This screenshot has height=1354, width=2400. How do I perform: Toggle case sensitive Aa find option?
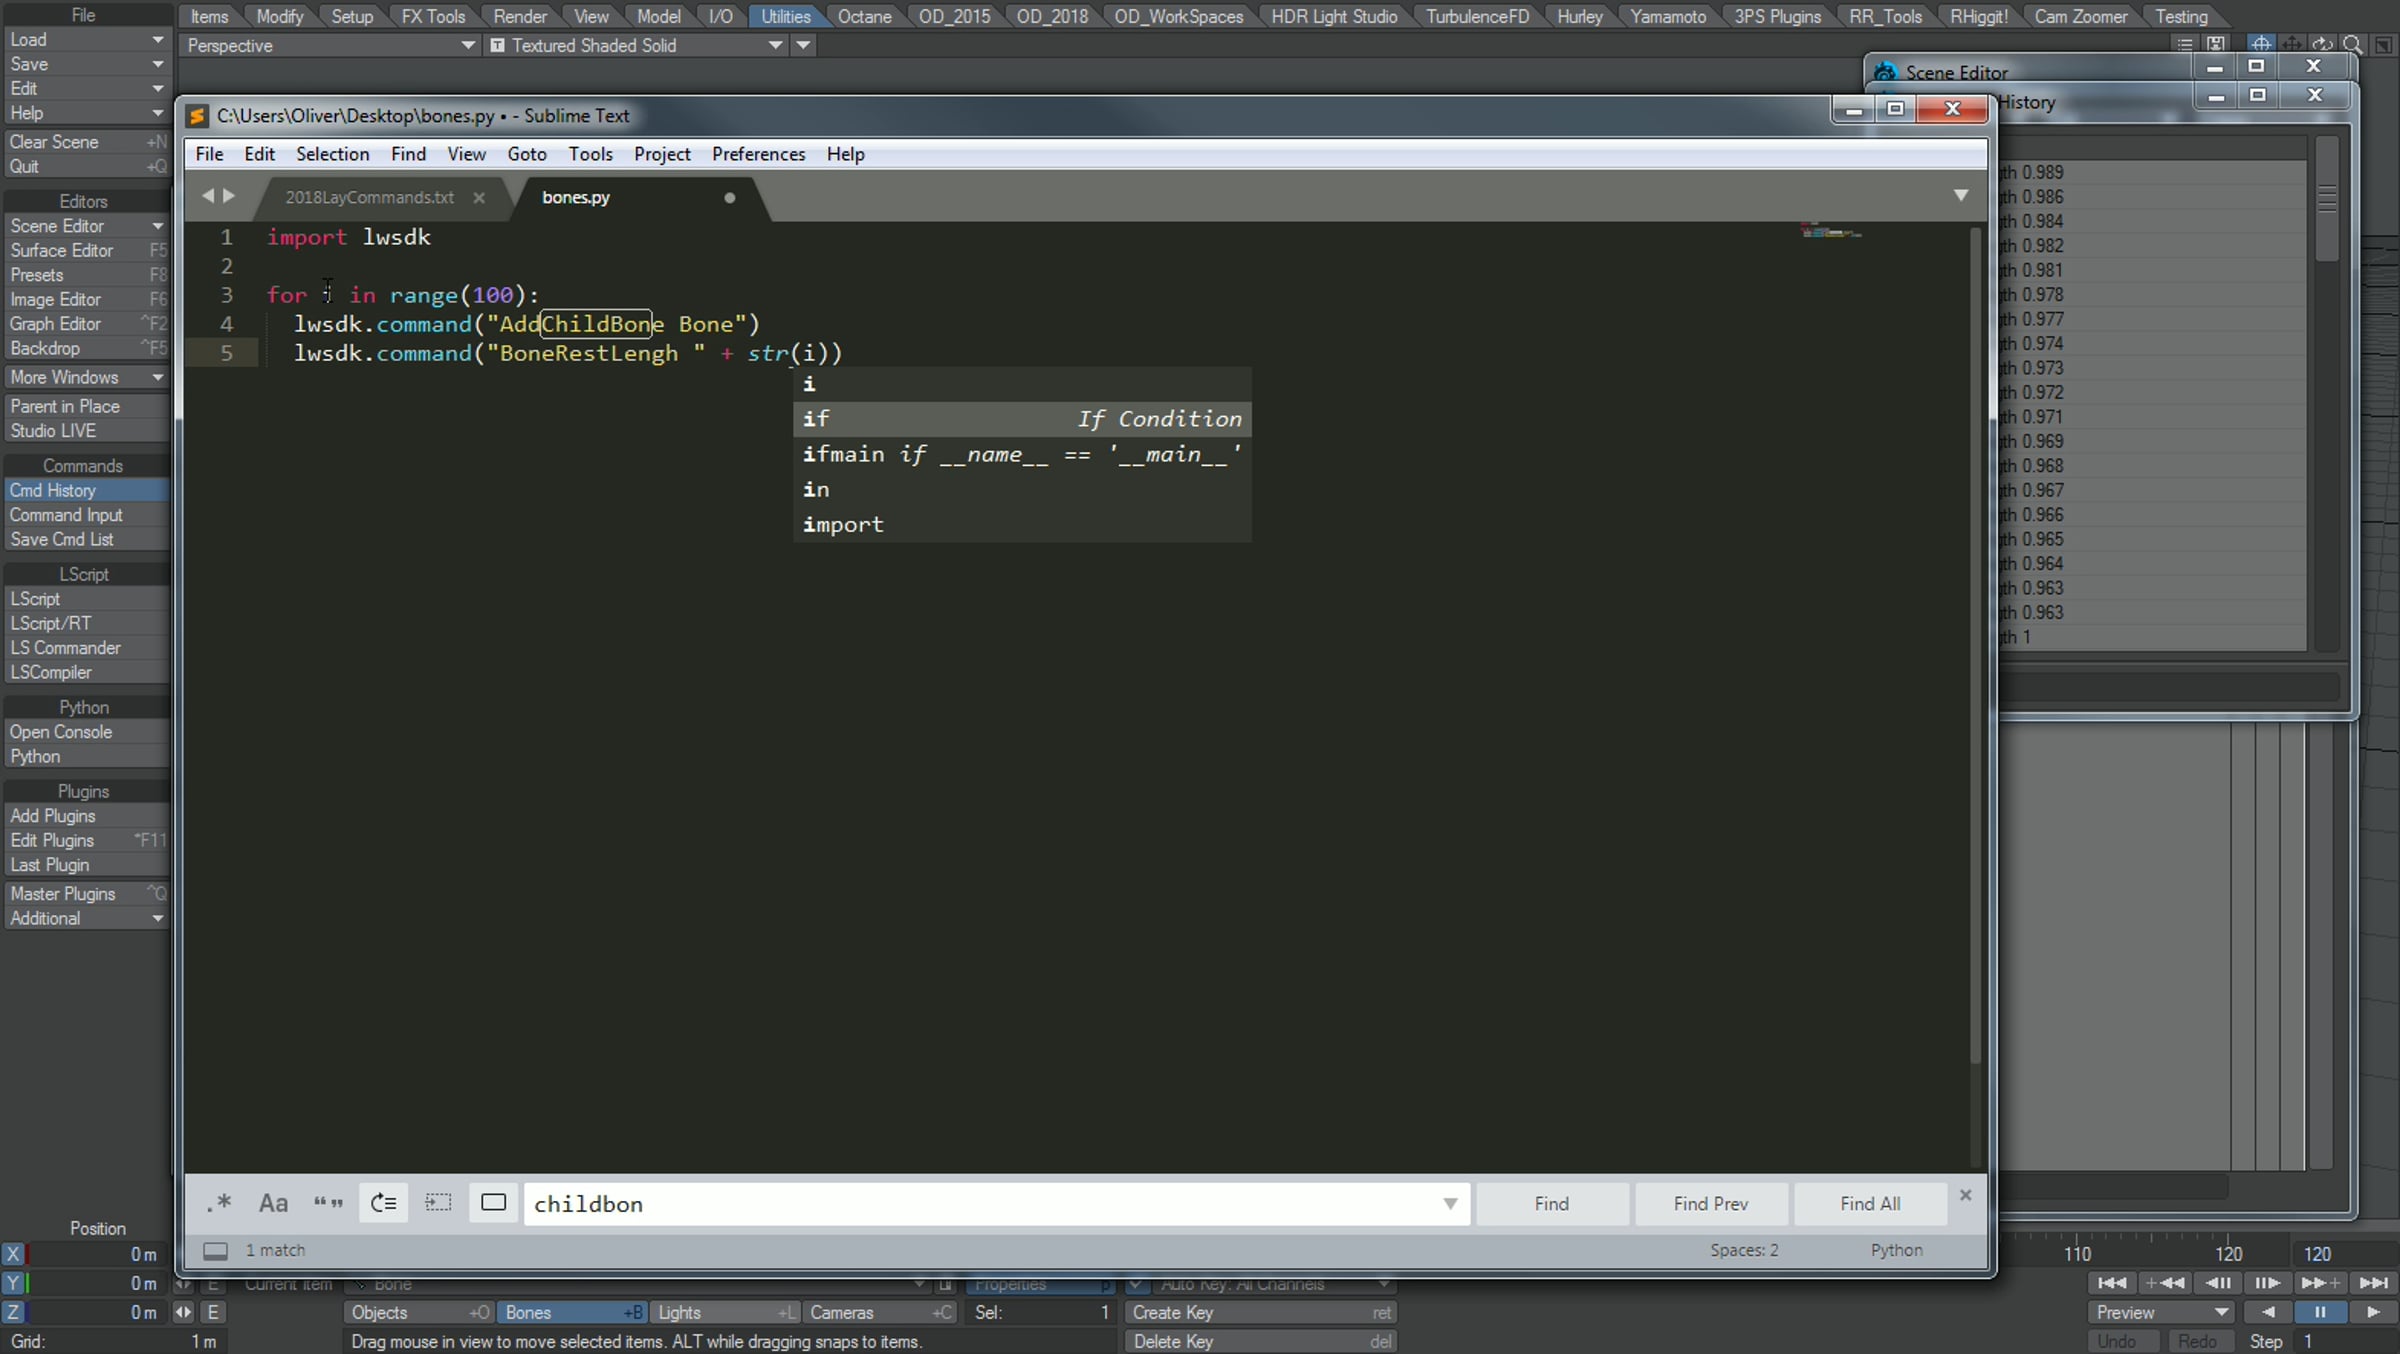coord(273,1203)
